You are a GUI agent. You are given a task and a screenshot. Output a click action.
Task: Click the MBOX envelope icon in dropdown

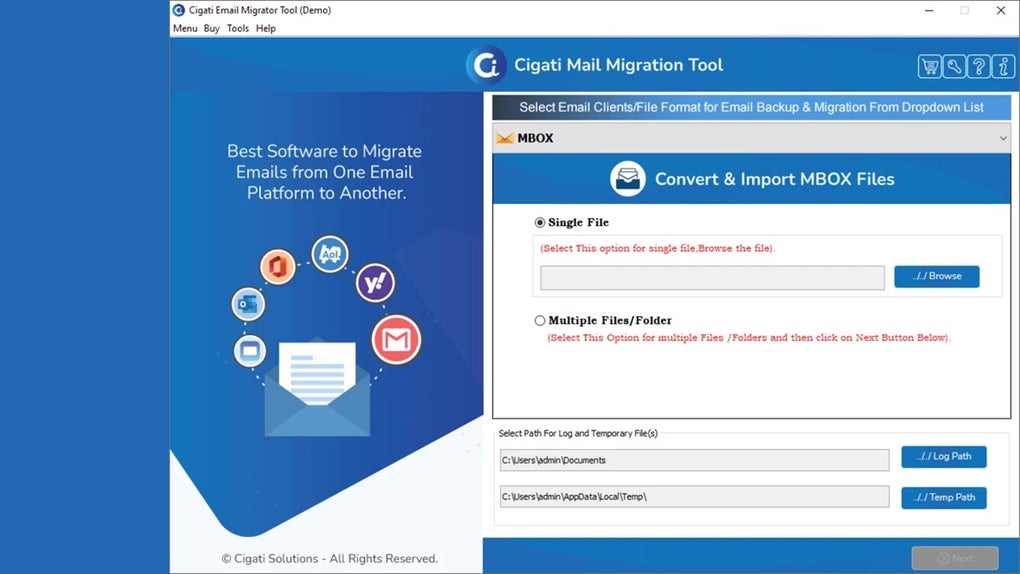point(505,138)
